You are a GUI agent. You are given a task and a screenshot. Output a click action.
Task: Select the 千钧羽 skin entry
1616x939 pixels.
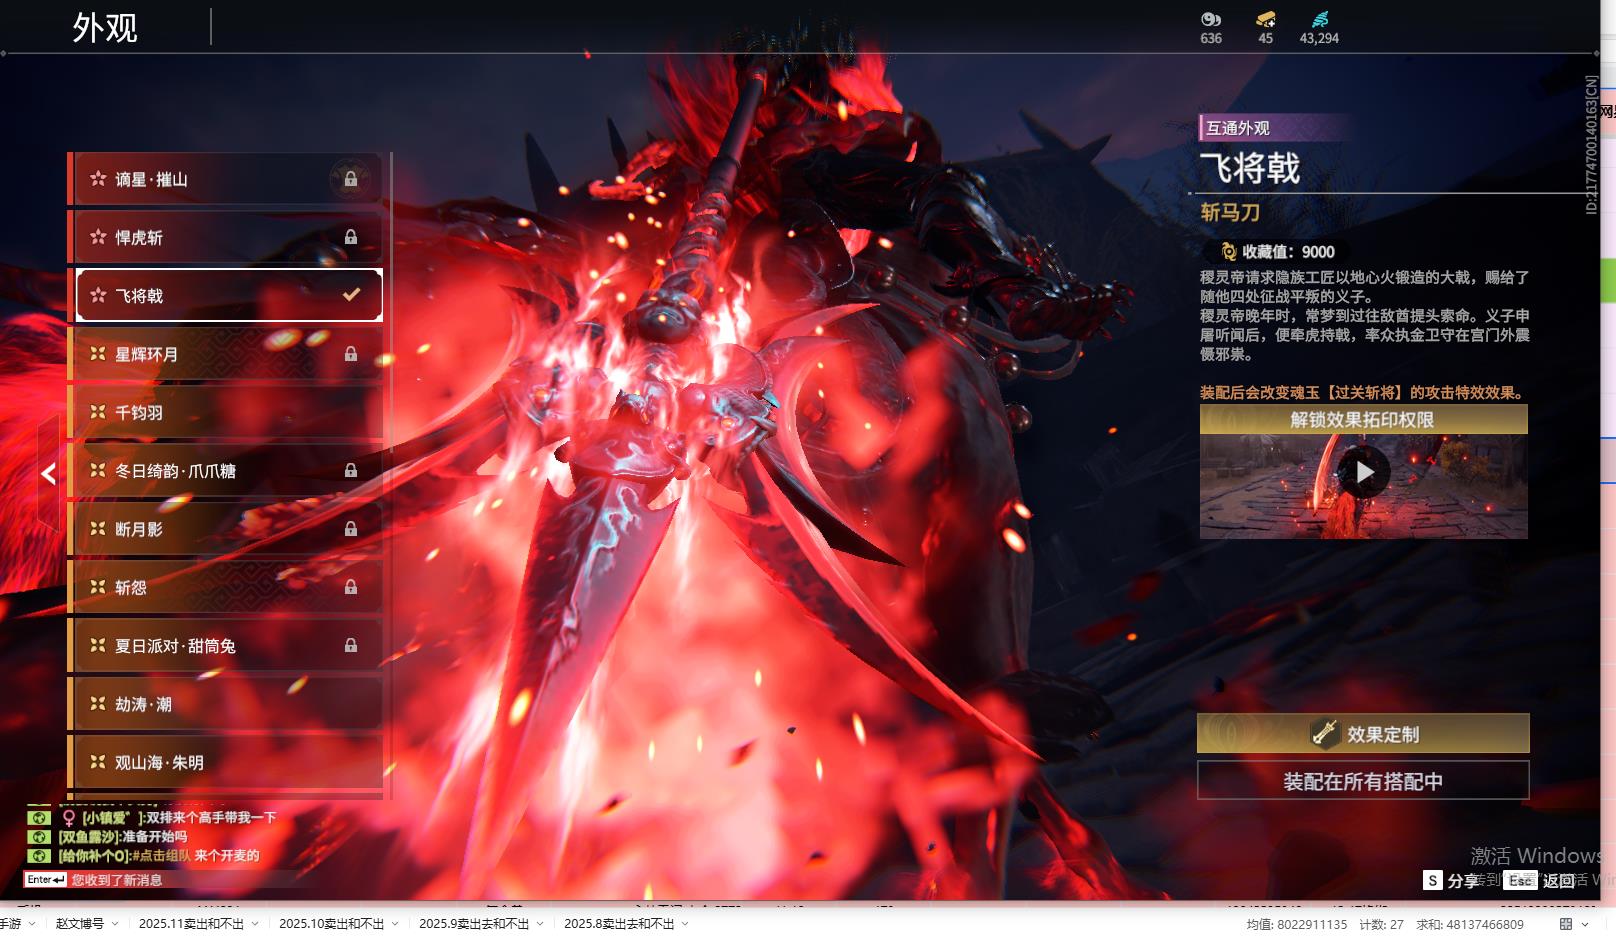coord(225,412)
